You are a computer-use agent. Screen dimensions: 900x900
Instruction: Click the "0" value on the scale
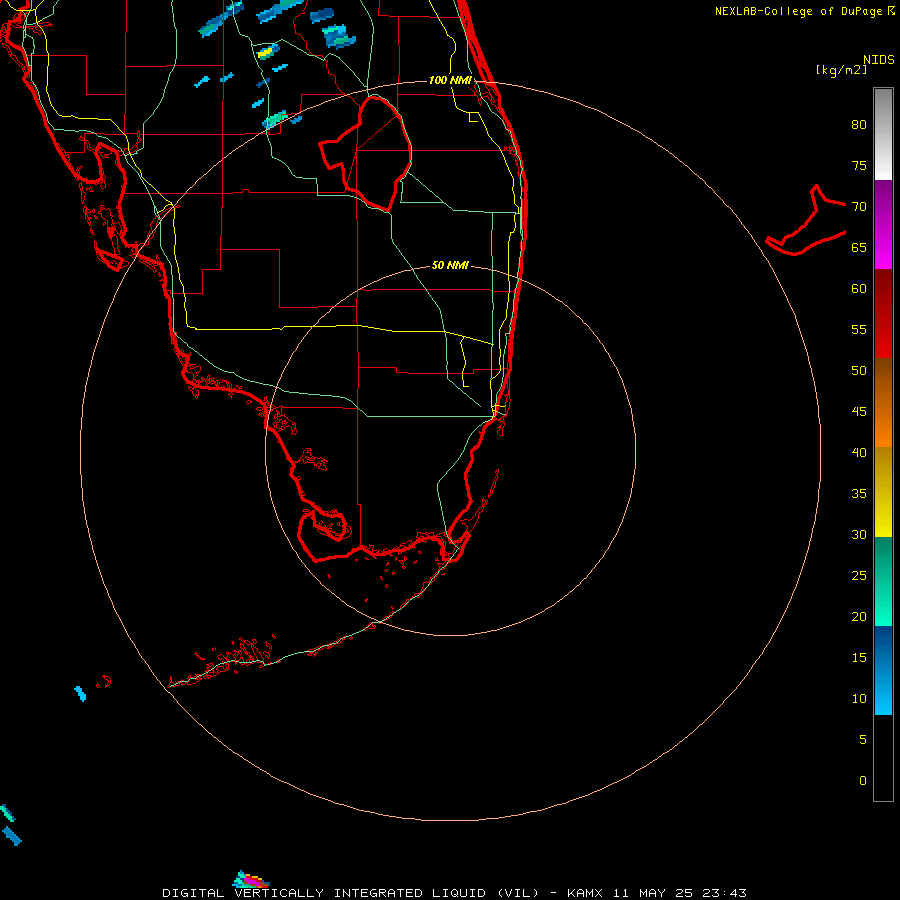pyautogui.click(x=862, y=781)
